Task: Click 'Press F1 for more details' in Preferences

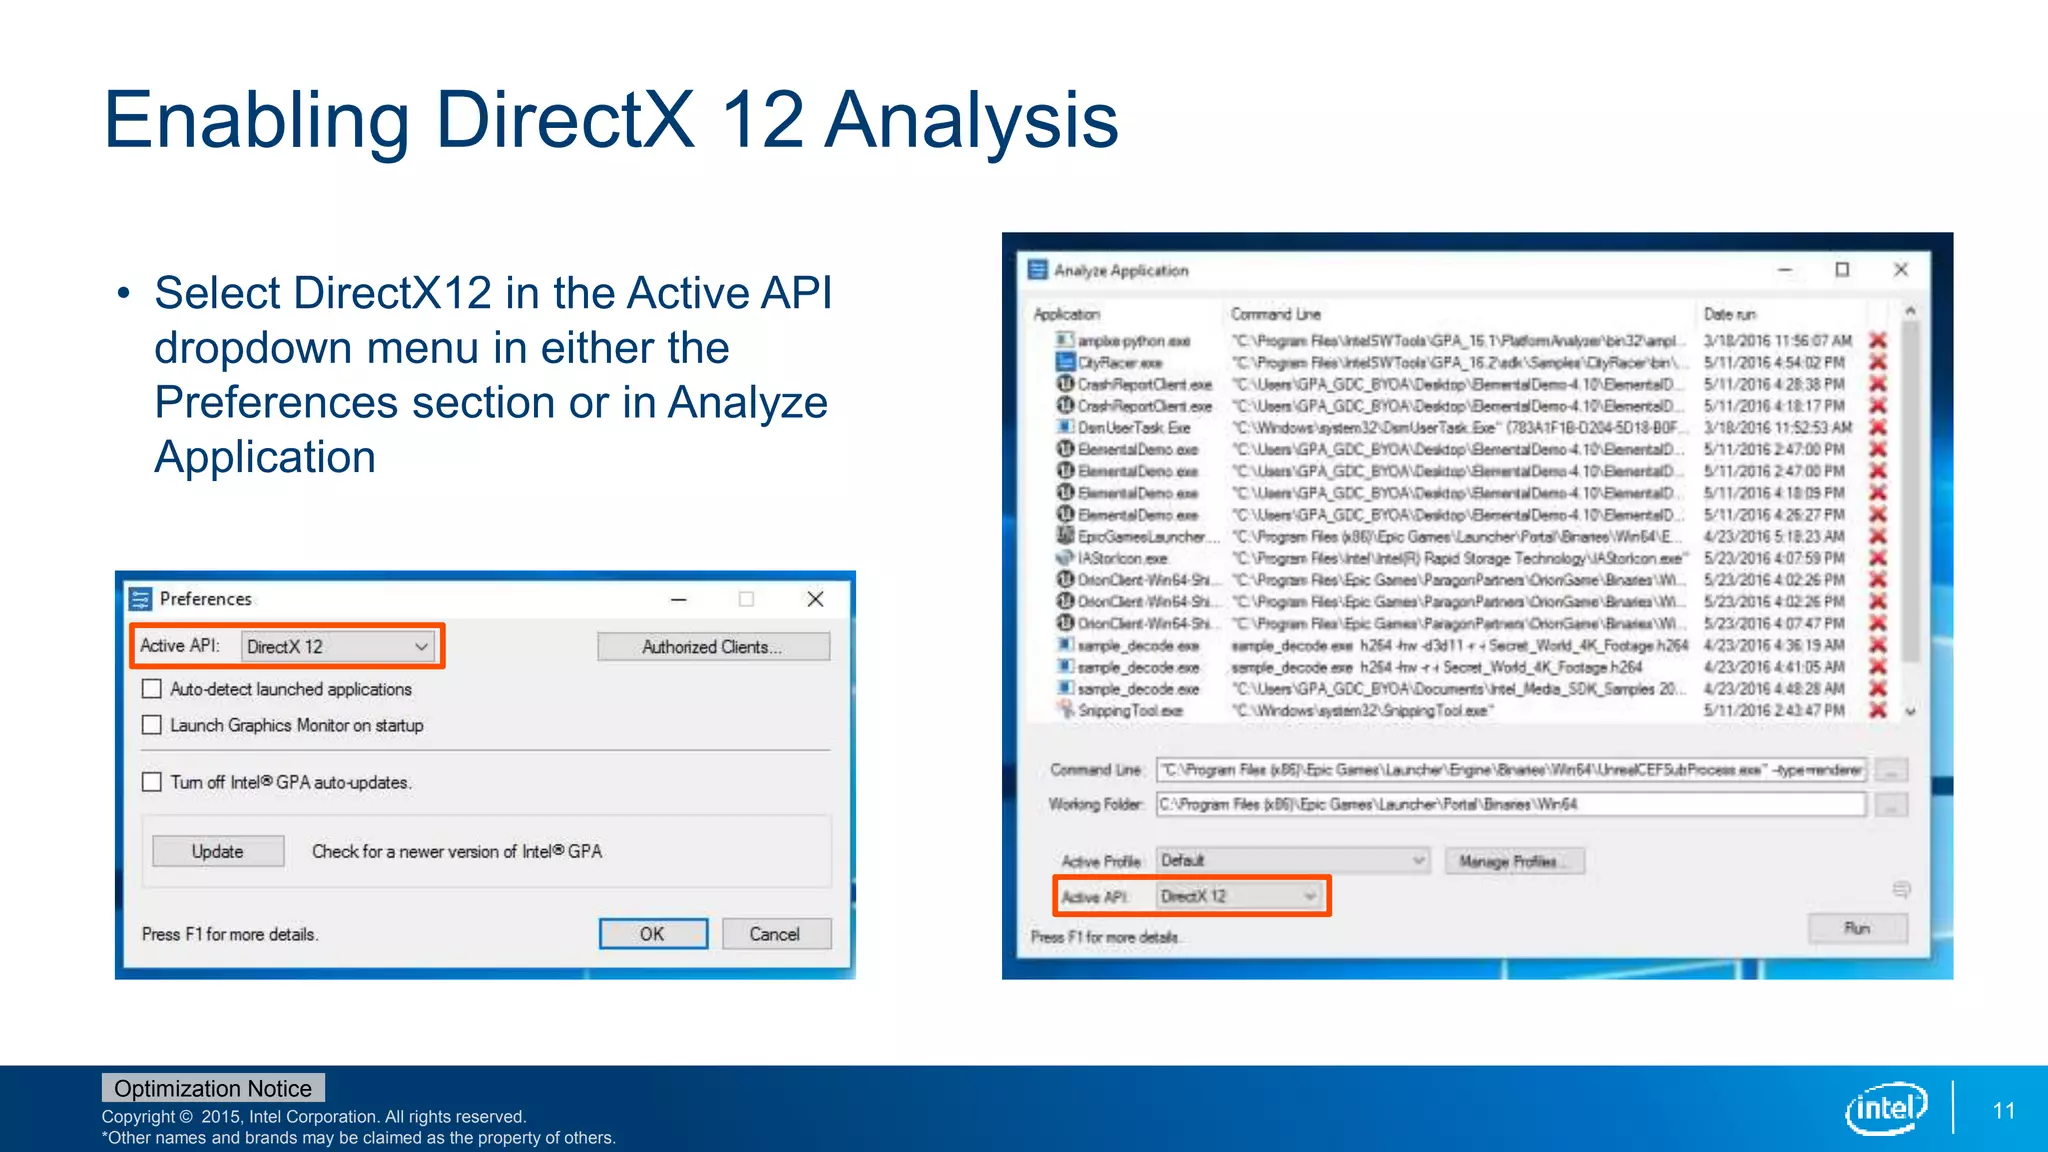Action: (x=230, y=934)
